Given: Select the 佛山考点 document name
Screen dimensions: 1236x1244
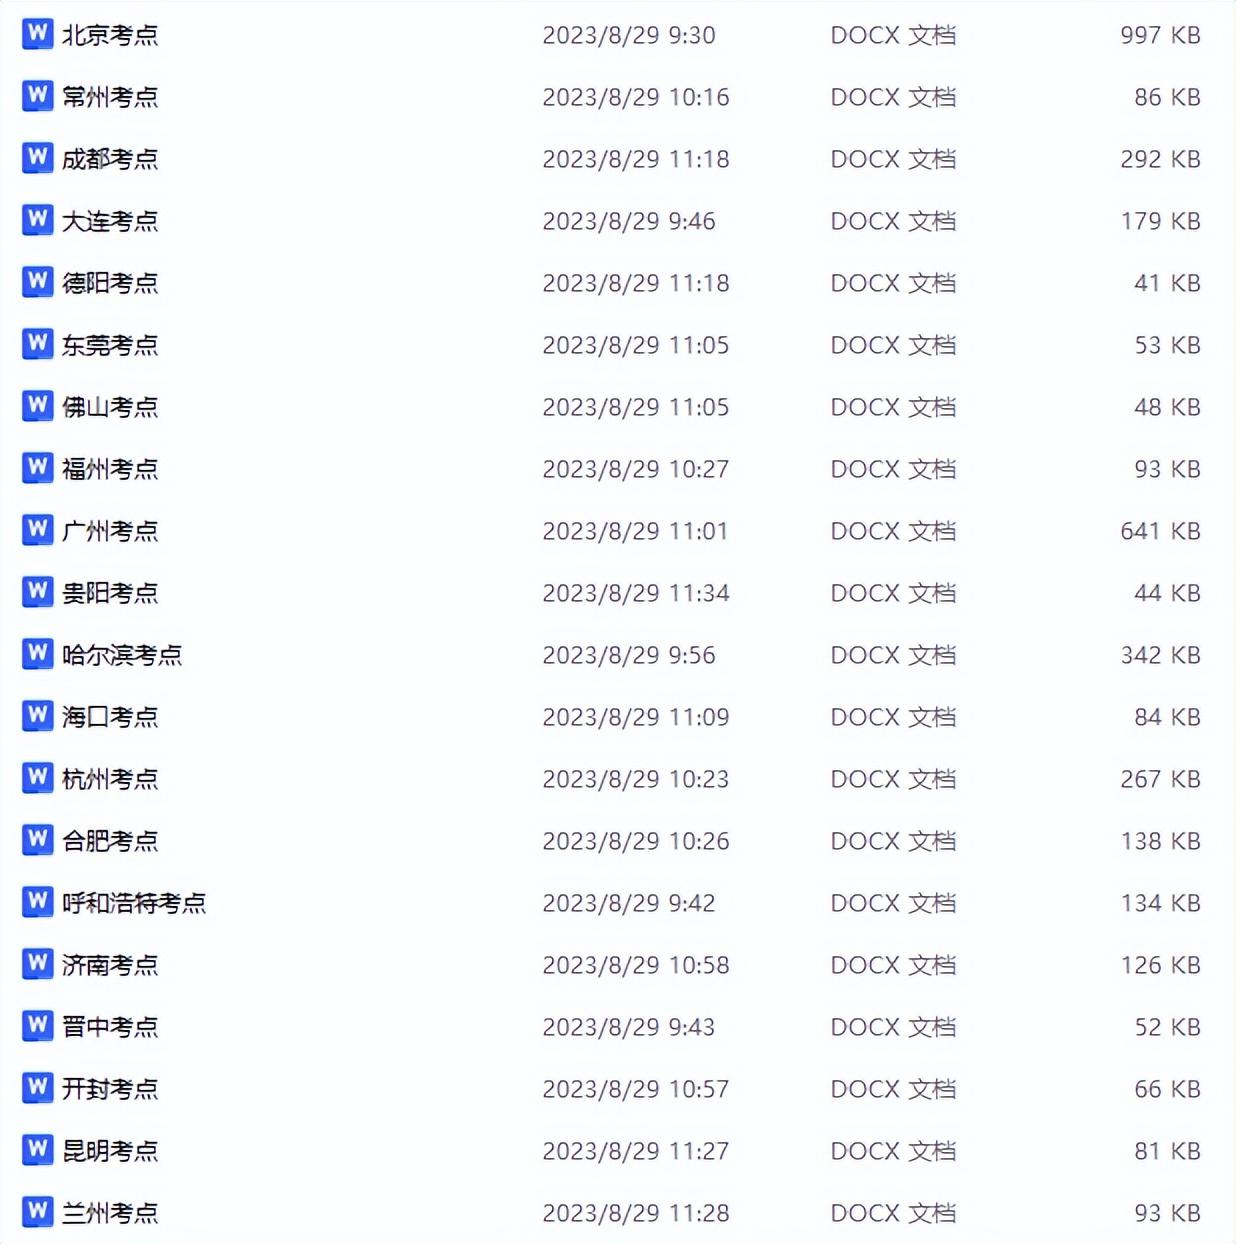Looking at the screenshot, I should click(x=110, y=407).
